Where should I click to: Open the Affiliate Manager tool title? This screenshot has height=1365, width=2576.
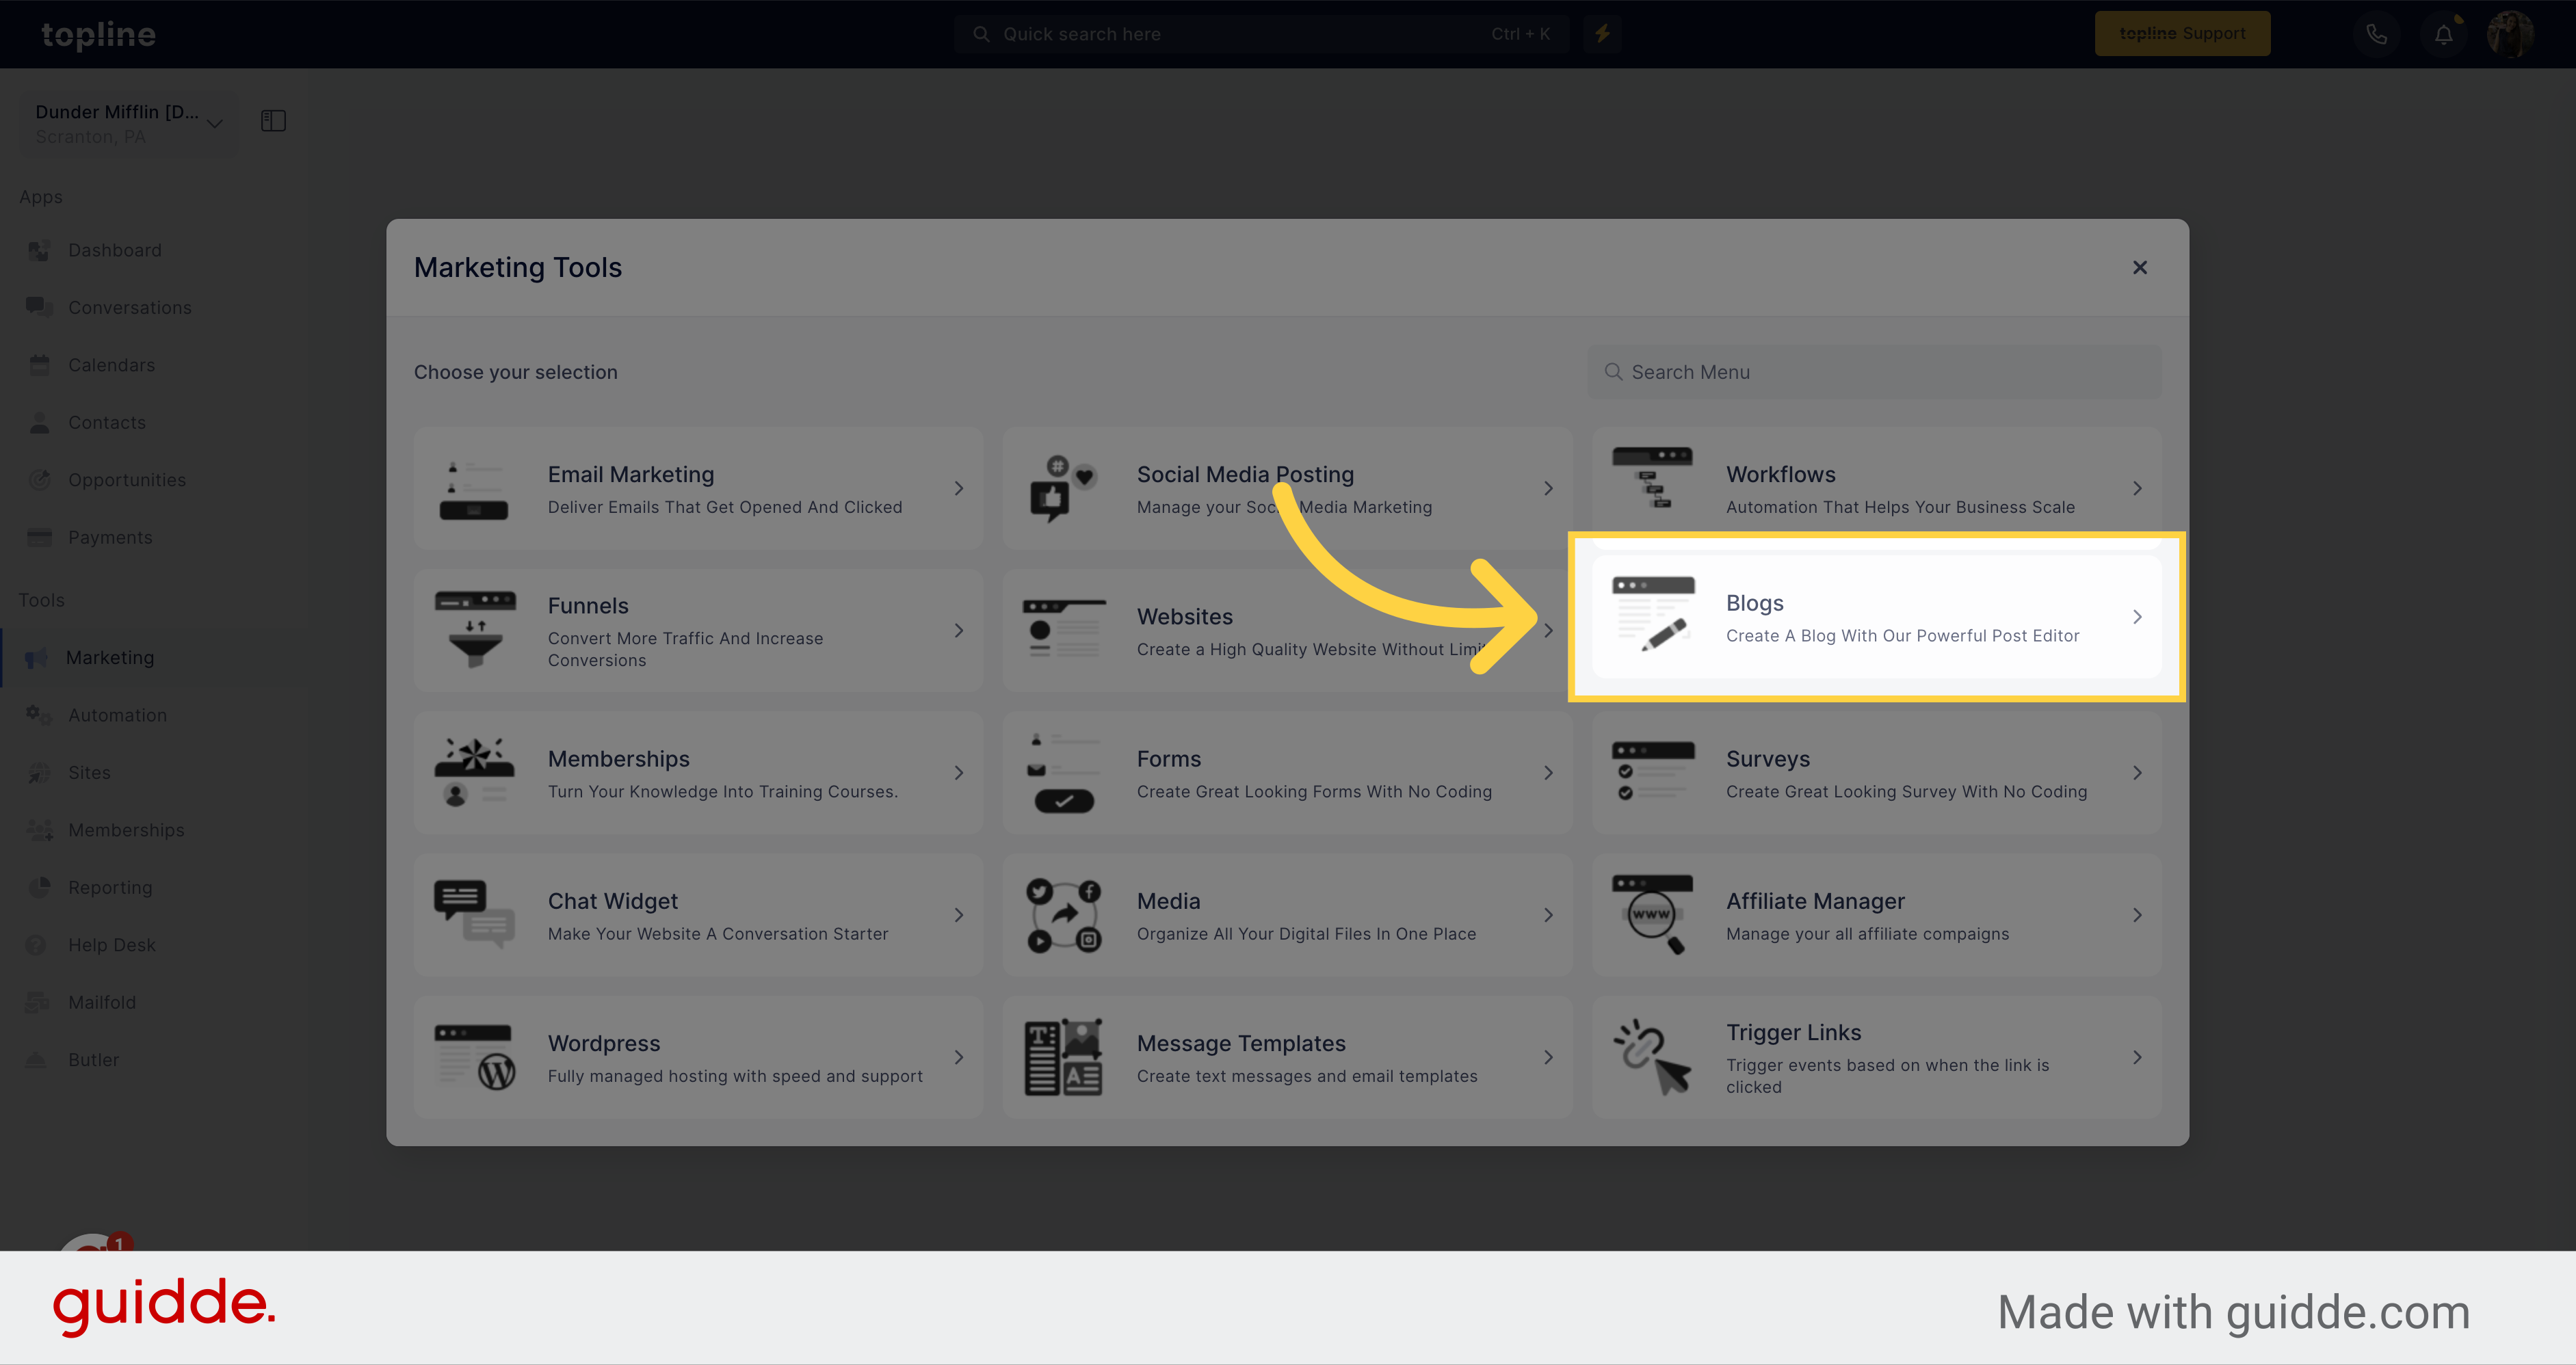point(1815,901)
